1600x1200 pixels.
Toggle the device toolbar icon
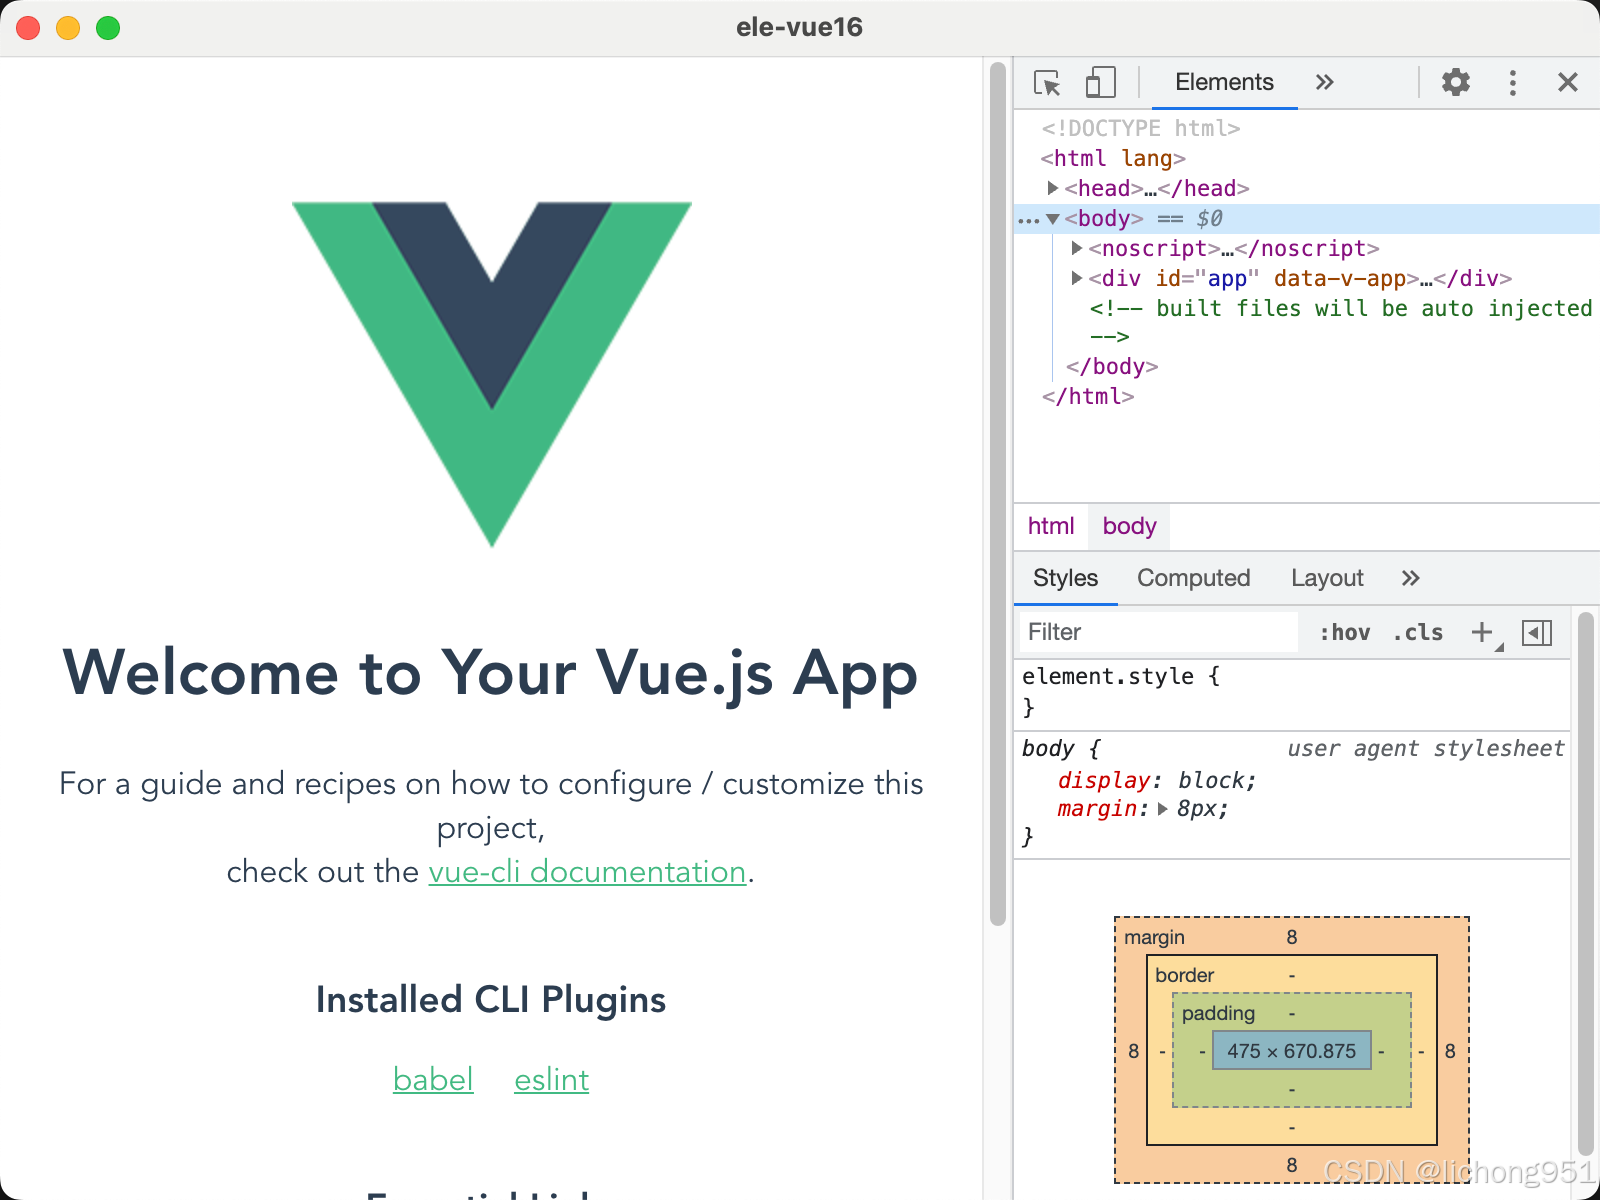pyautogui.click(x=1100, y=83)
